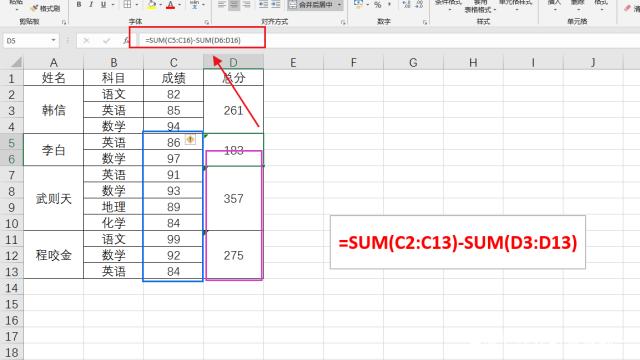Click inside the formula bar text
Screen dimensions: 640x360
pyautogui.click(x=193, y=40)
